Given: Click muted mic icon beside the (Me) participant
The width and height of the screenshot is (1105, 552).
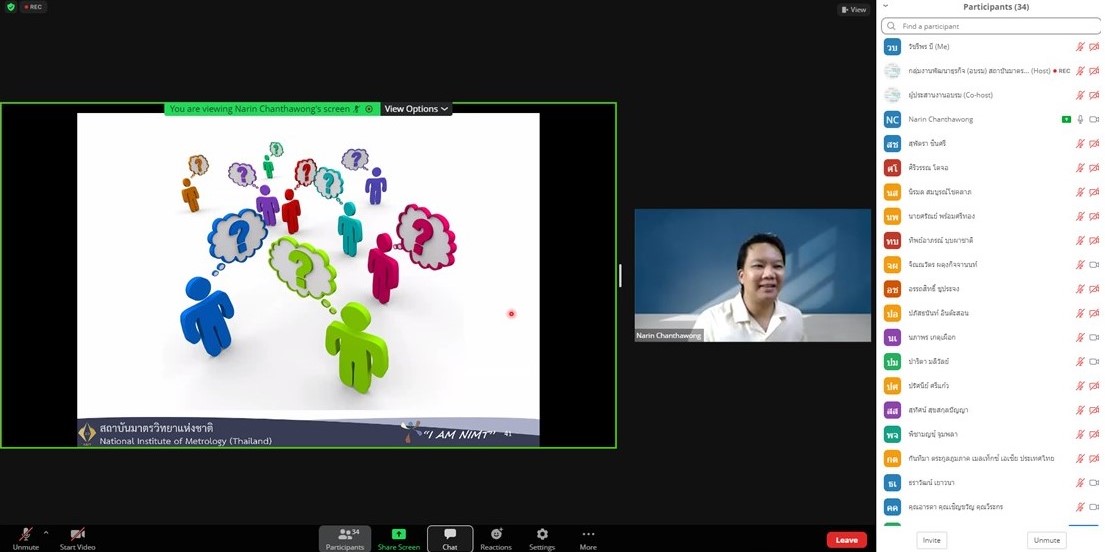Looking at the screenshot, I should [1080, 46].
